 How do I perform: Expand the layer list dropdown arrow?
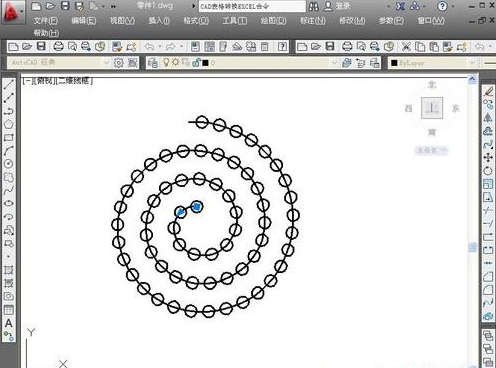(x=334, y=63)
